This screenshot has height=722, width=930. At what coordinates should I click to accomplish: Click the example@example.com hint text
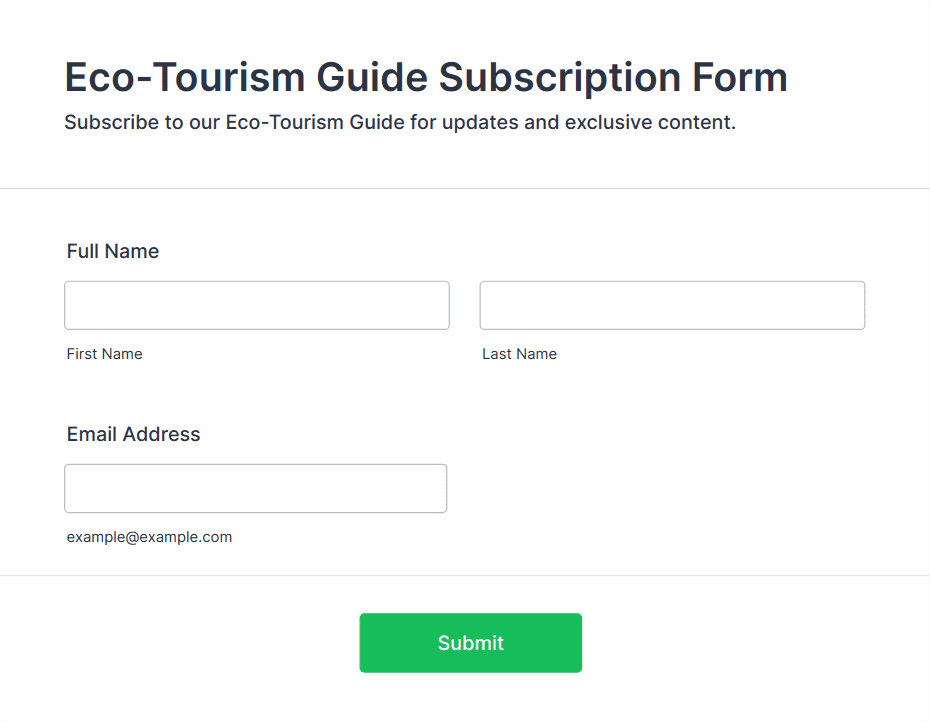[149, 537]
